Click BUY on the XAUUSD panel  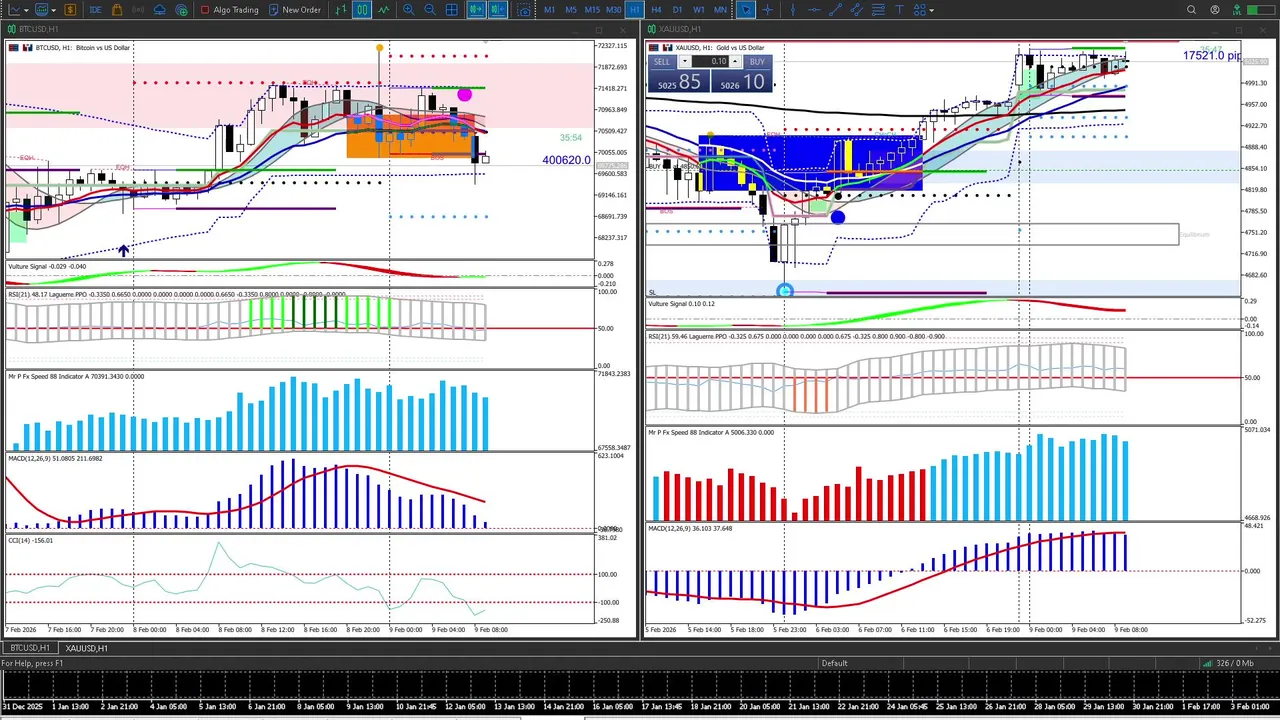coord(741,76)
